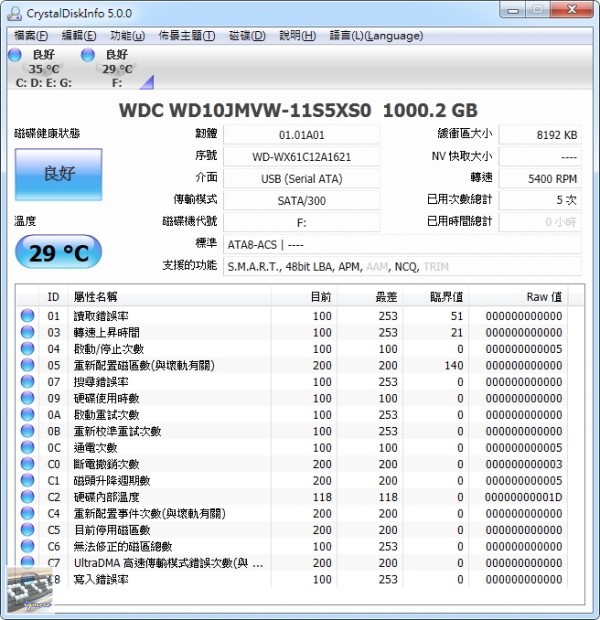Viewport: 600px width, 620px height.
Task: Click the transfer mode field SATA/300
Action: click(301, 201)
